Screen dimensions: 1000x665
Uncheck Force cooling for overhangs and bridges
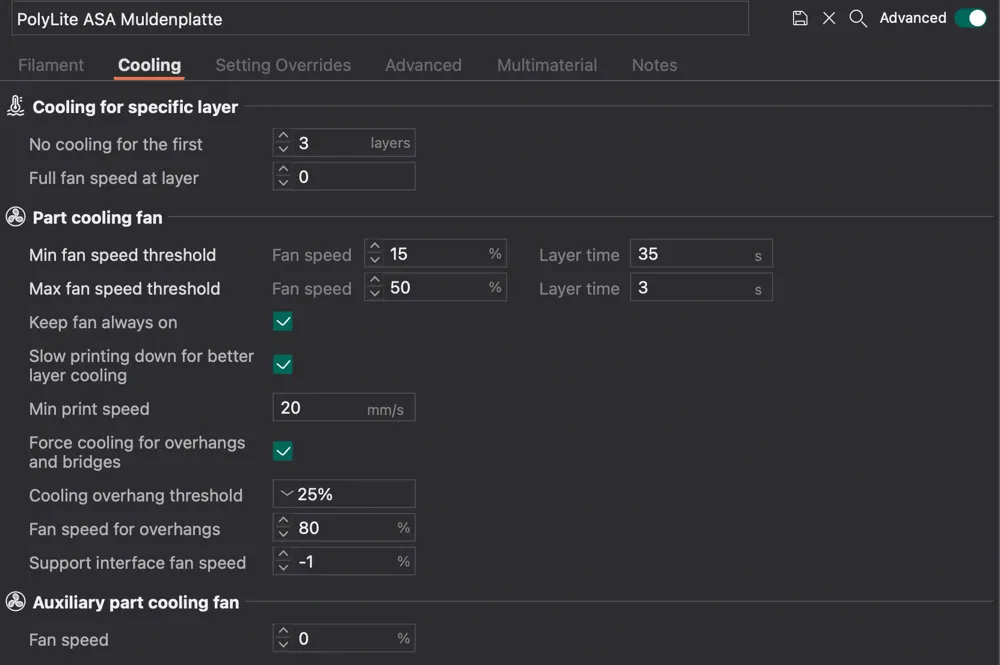[x=283, y=451]
